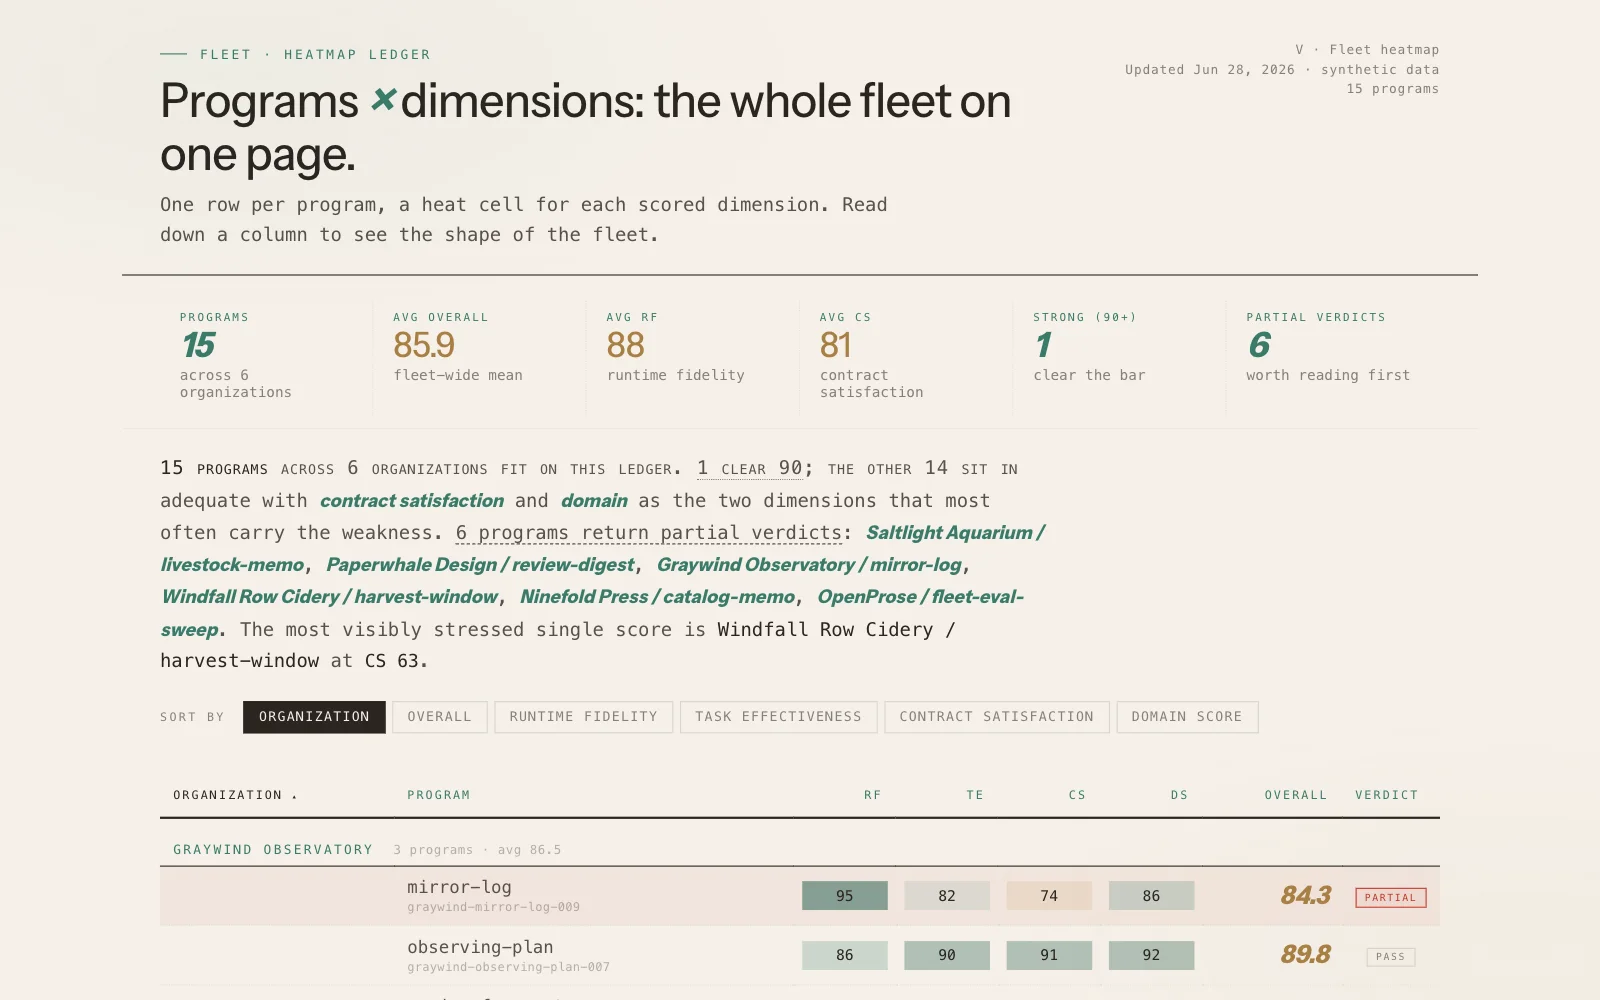Open the observing-plan program row
Screen dimensions: 1600x1000
click(800, 956)
